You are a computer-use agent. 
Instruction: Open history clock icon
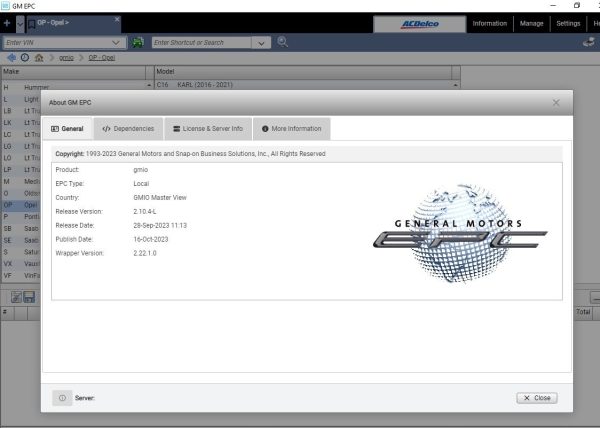[x=25, y=57]
